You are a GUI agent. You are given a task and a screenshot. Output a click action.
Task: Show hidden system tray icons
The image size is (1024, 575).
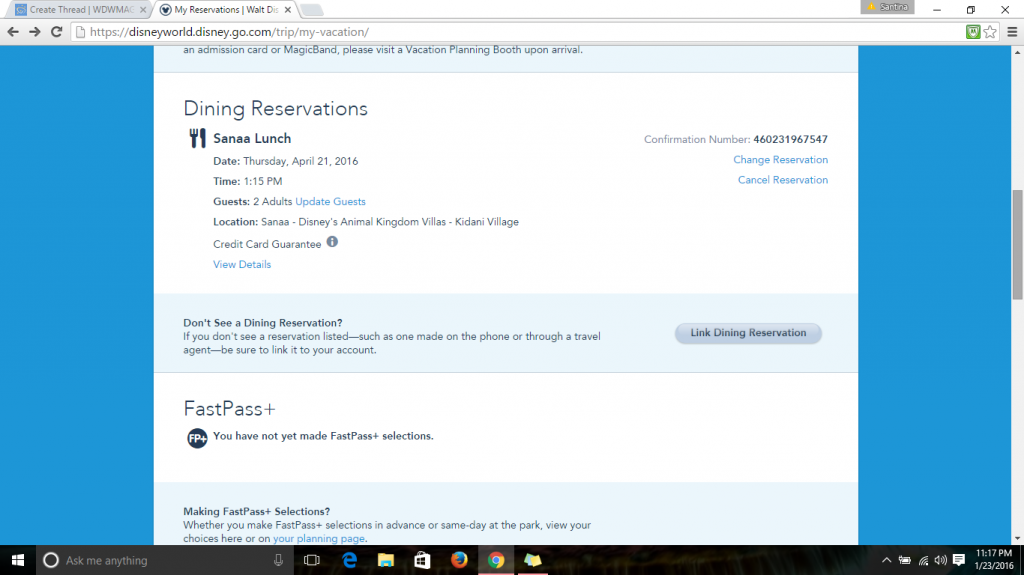point(887,560)
